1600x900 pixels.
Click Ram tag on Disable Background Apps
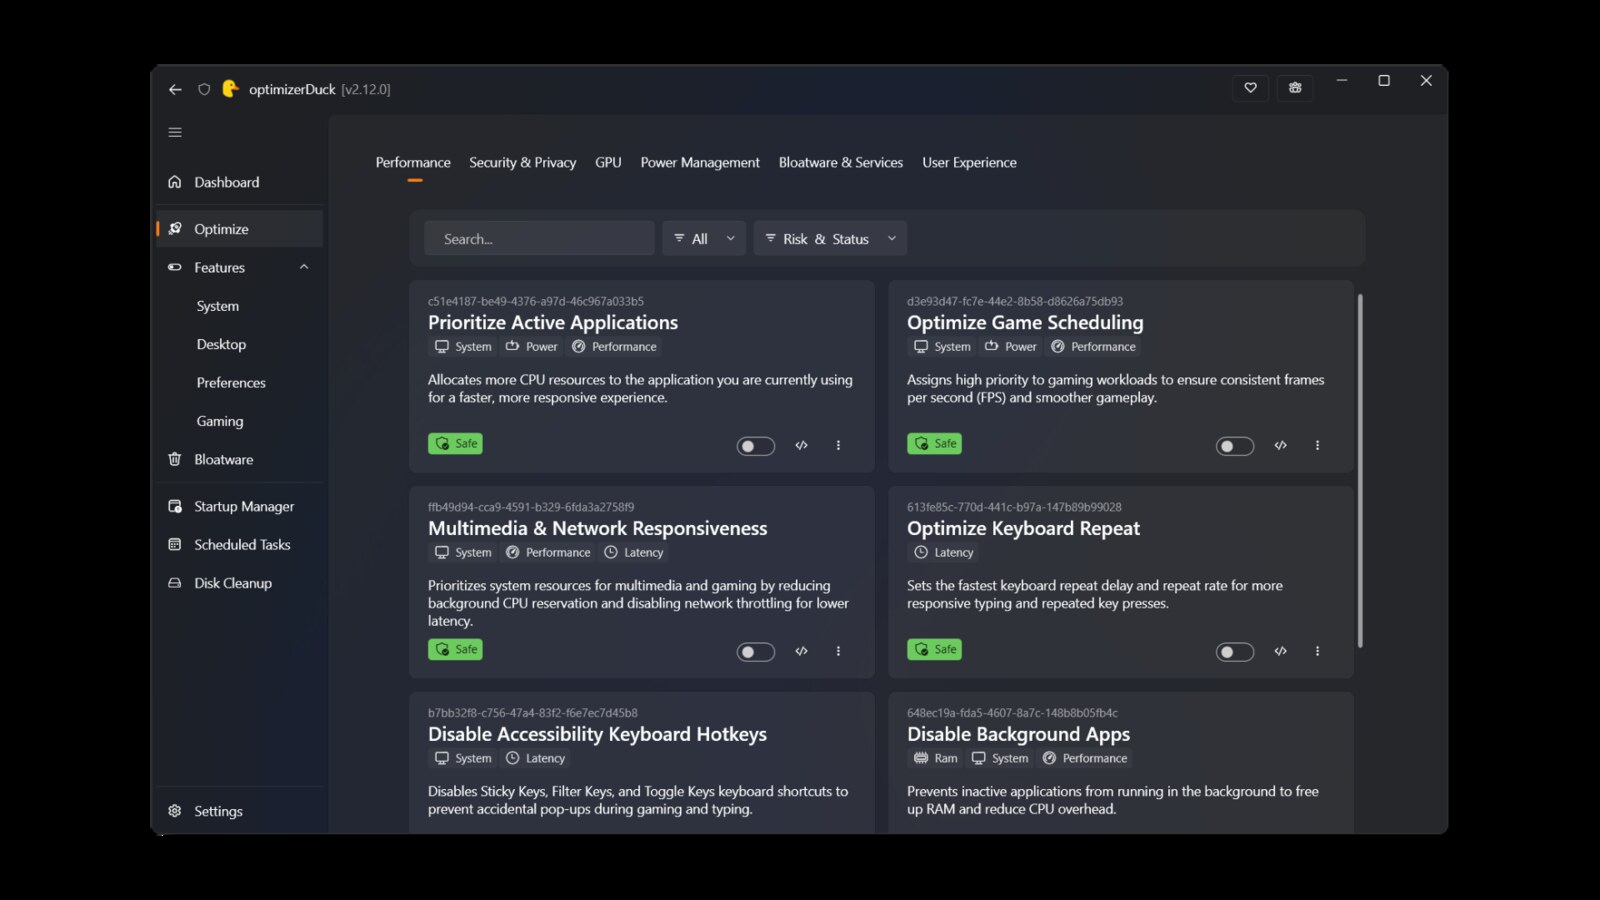pos(935,758)
